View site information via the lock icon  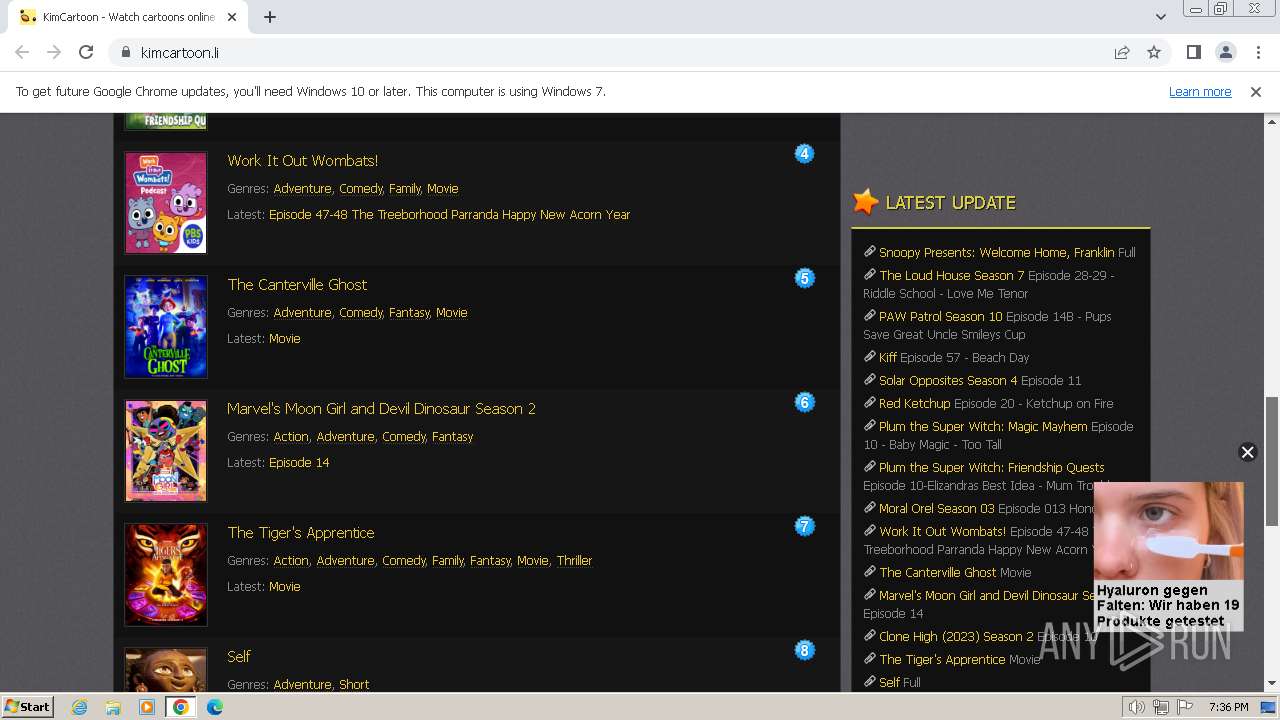click(125, 52)
